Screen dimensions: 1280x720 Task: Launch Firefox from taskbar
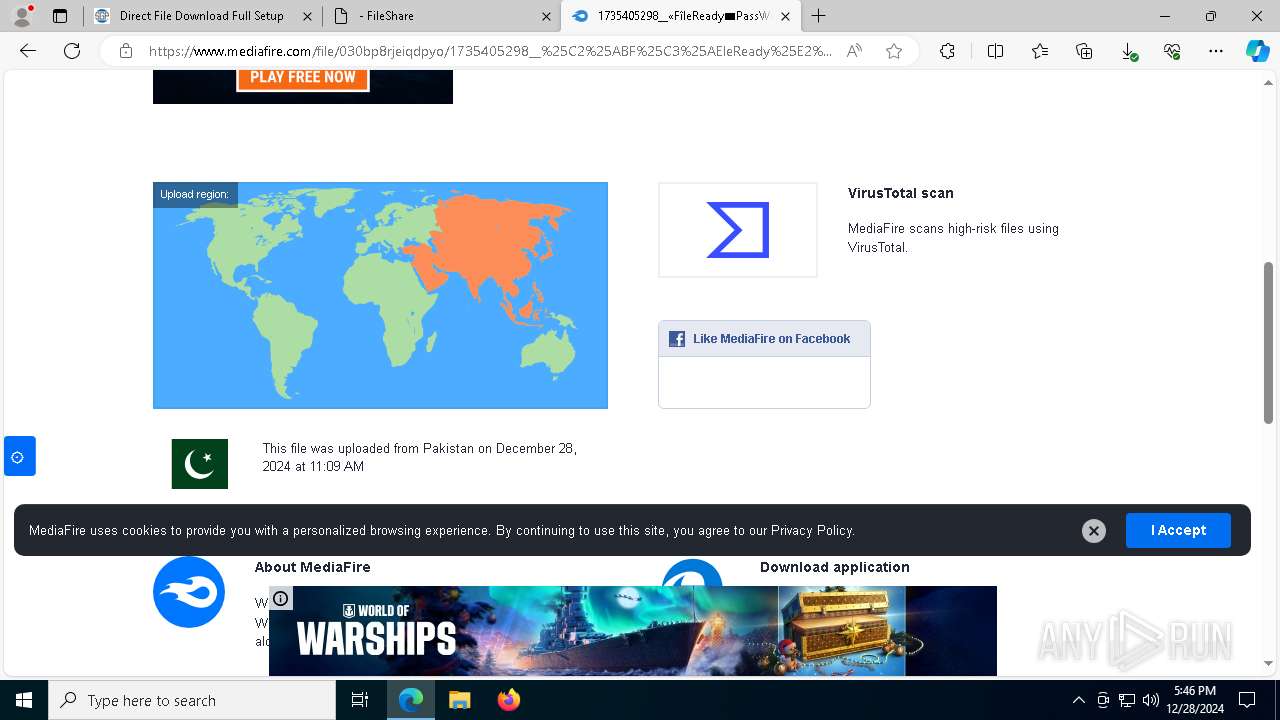(508, 700)
